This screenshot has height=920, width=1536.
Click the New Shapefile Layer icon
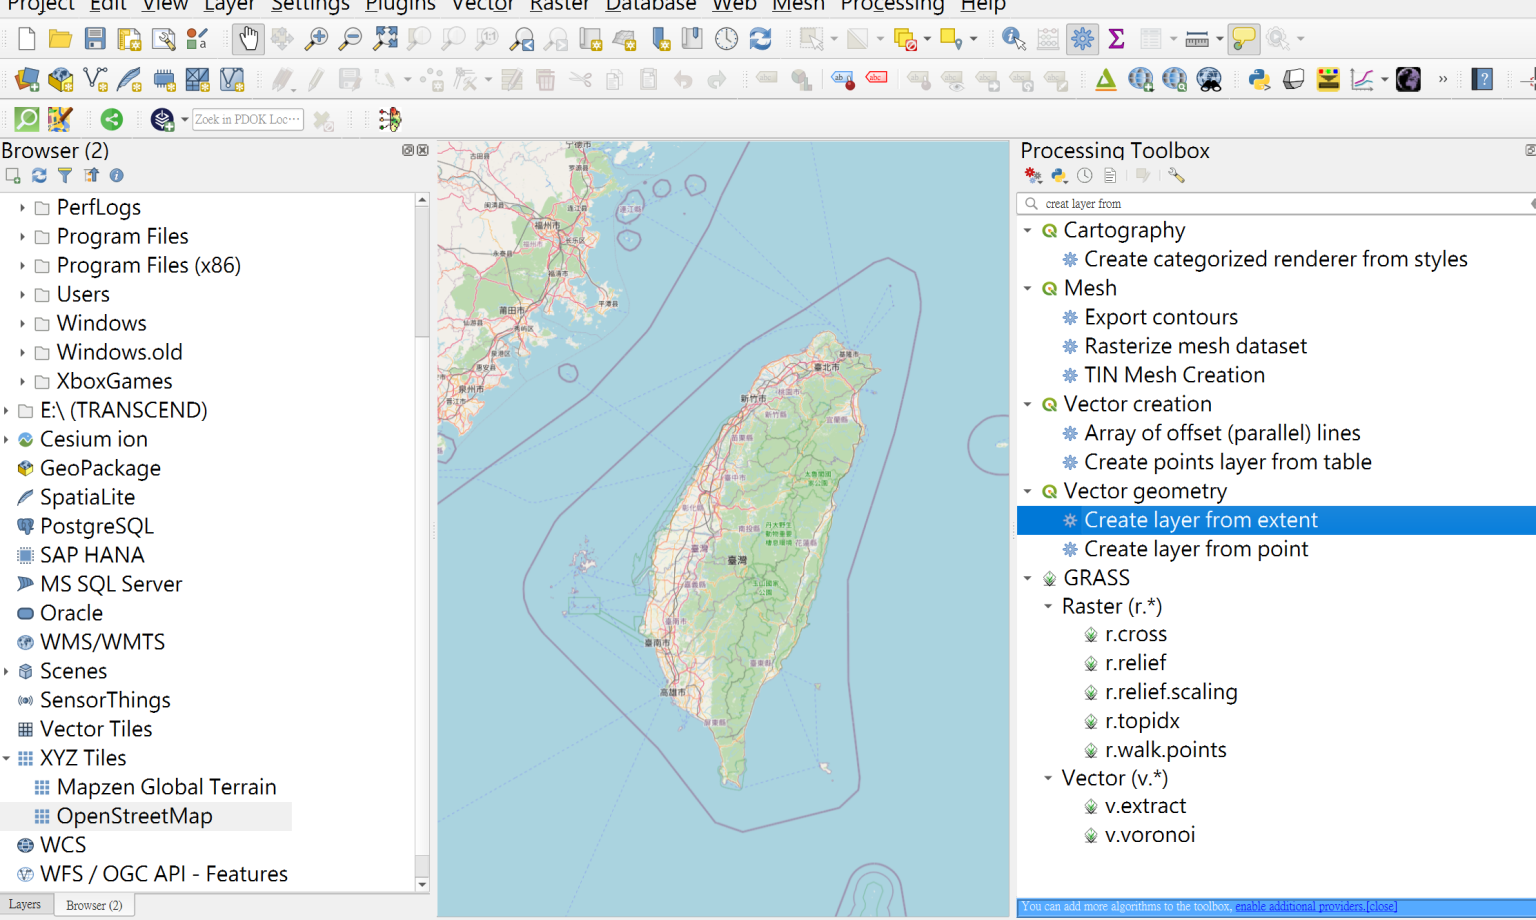tap(95, 79)
